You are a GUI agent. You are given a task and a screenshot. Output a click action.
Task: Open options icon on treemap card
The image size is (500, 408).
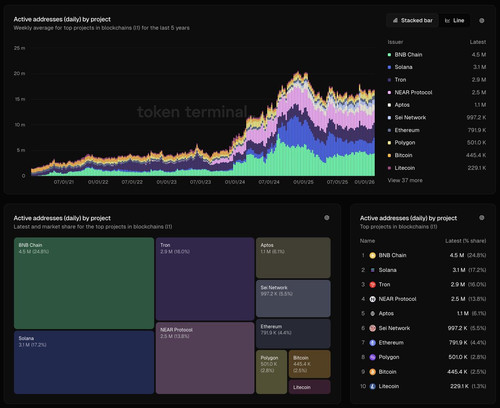coord(327,218)
